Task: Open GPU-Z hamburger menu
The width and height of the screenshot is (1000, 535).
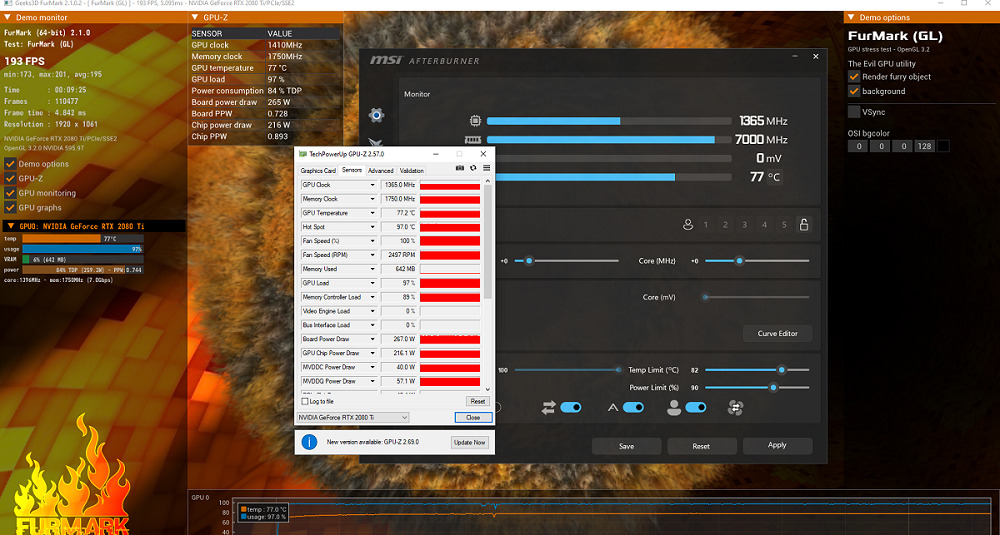Action: tap(487, 168)
